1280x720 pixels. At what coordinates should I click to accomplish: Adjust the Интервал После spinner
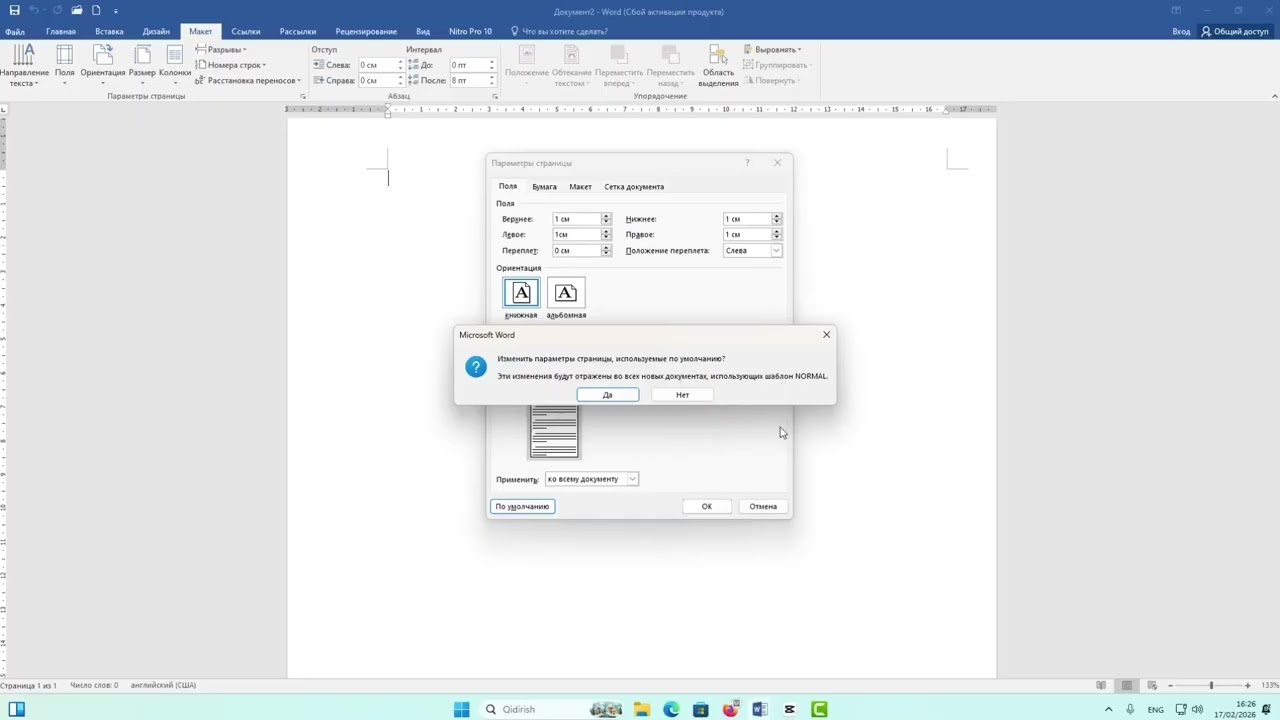491,80
